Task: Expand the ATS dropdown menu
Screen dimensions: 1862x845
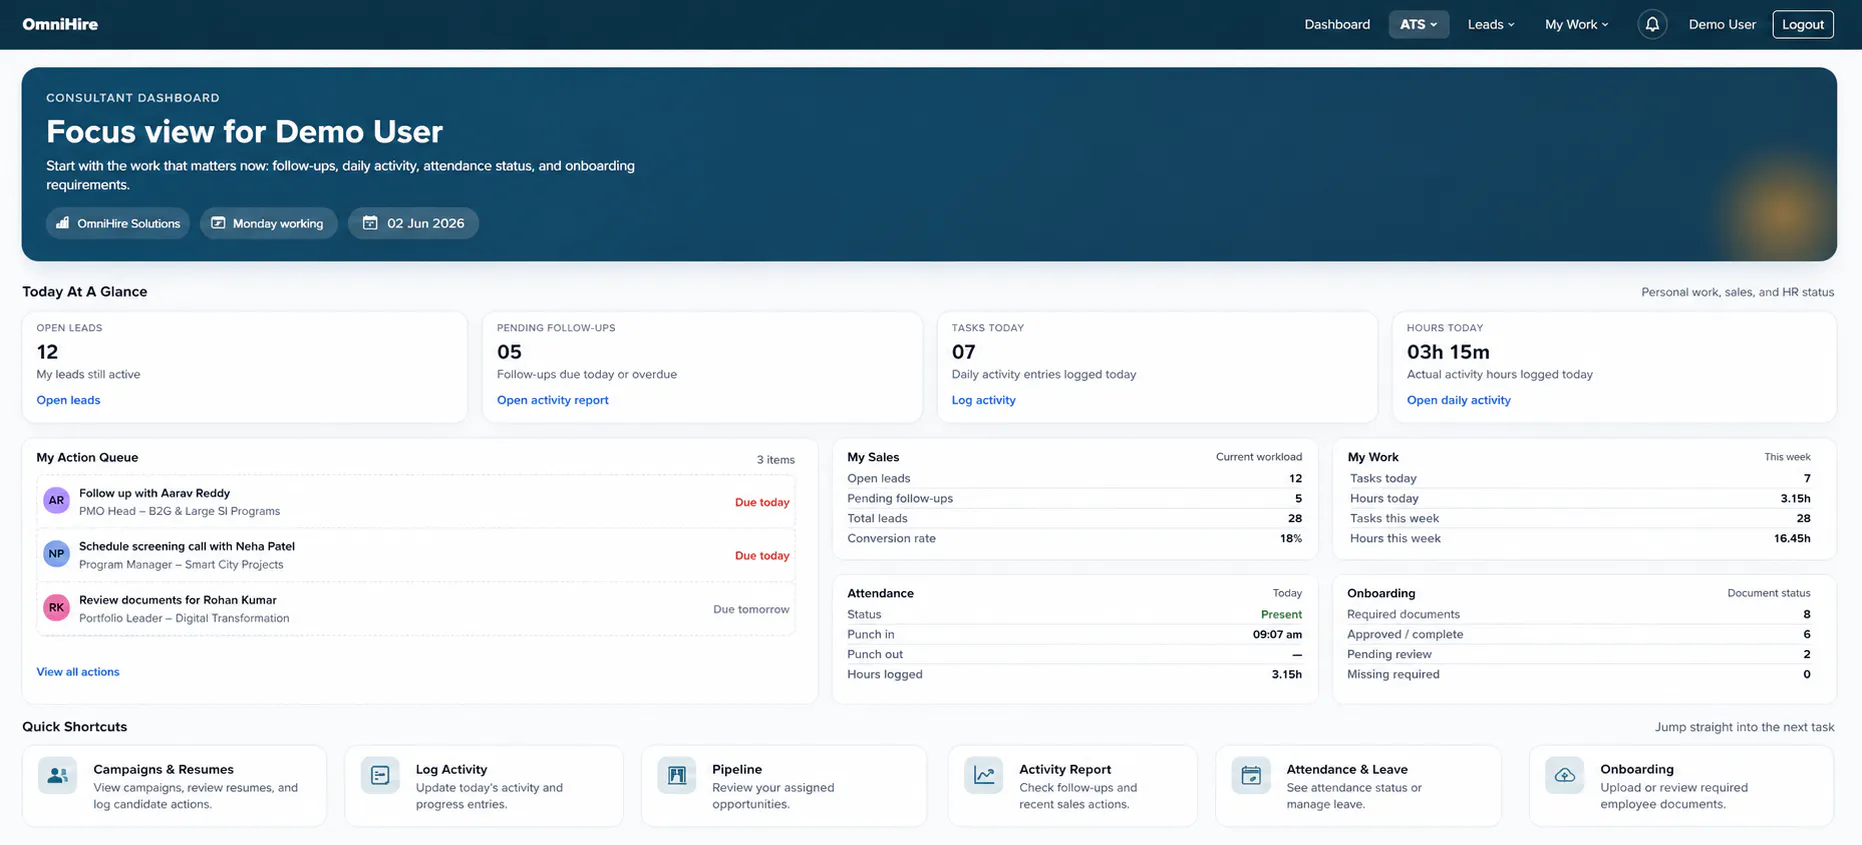Action: [x=1418, y=24]
